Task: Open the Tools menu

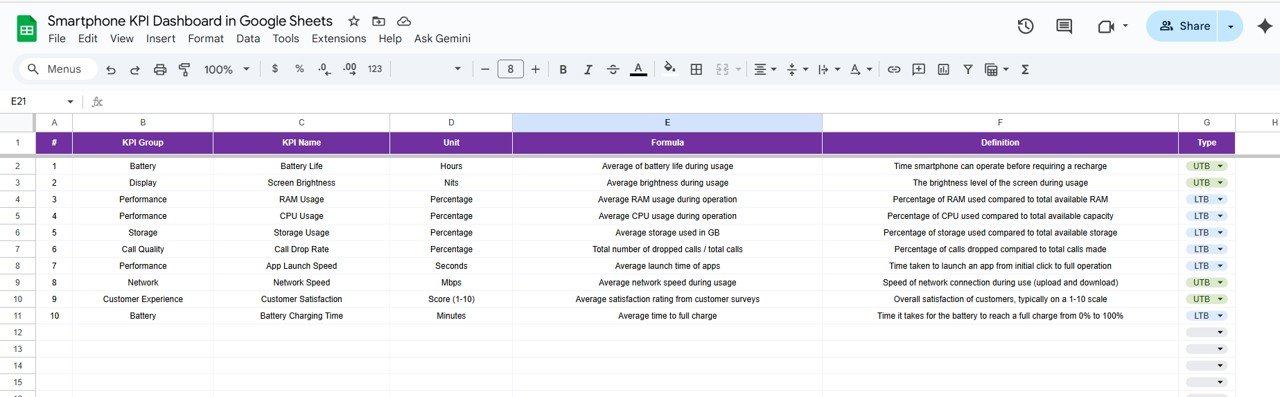Action: (286, 38)
